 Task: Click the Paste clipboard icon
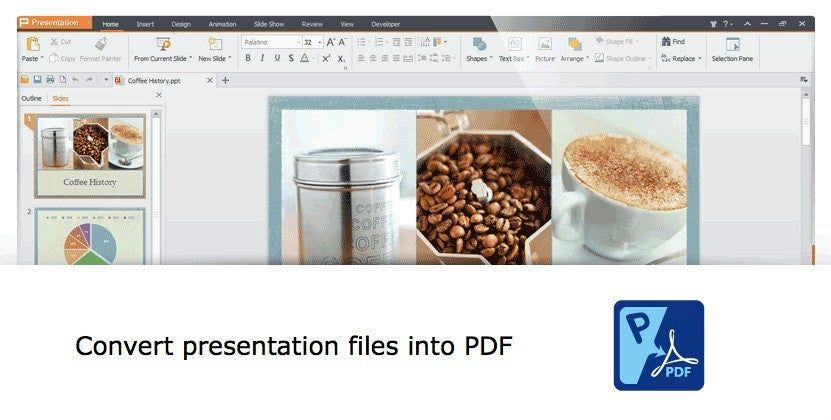(32, 43)
